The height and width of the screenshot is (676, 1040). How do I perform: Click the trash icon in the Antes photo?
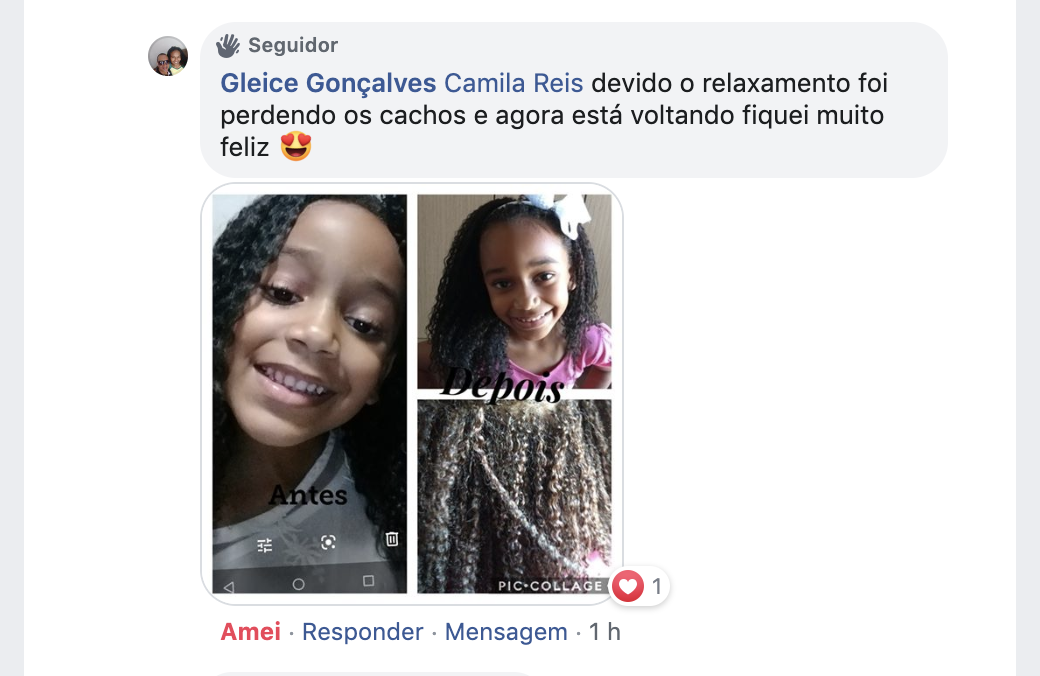392,539
